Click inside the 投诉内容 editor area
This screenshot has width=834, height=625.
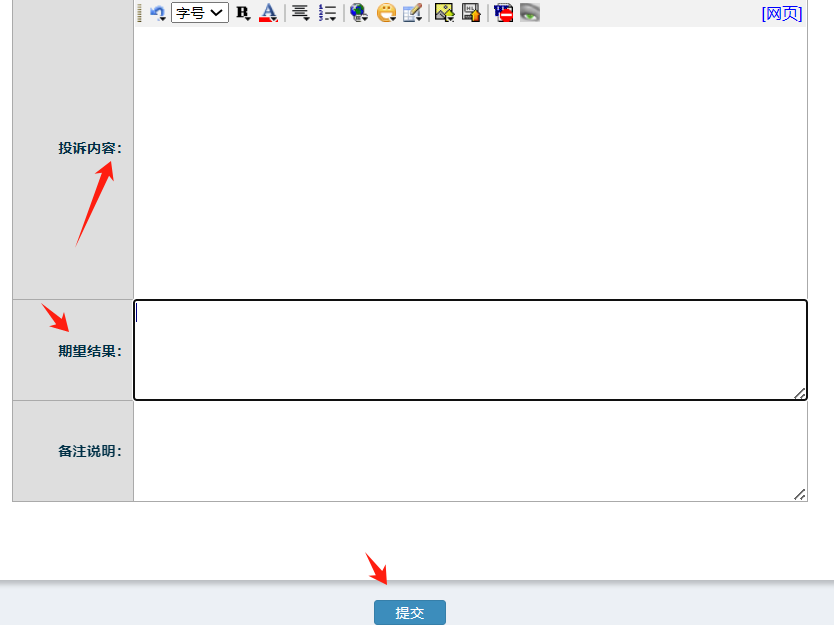pyautogui.click(x=470, y=160)
